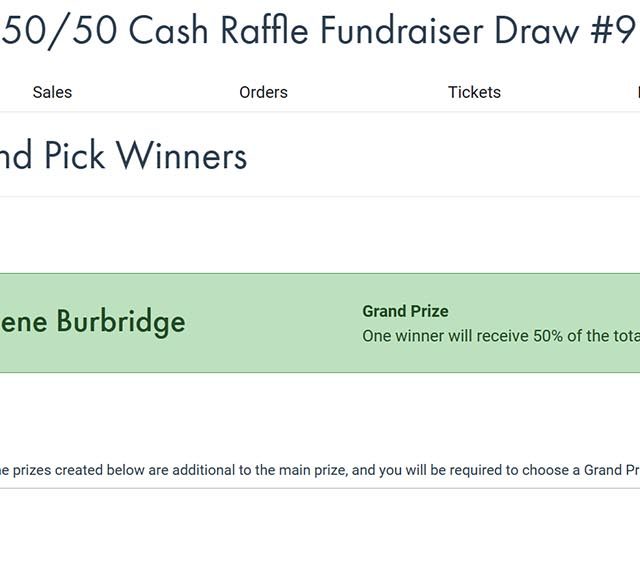Switch to the Orders tab
The height and width of the screenshot is (583, 640).
[x=263, y=92]
